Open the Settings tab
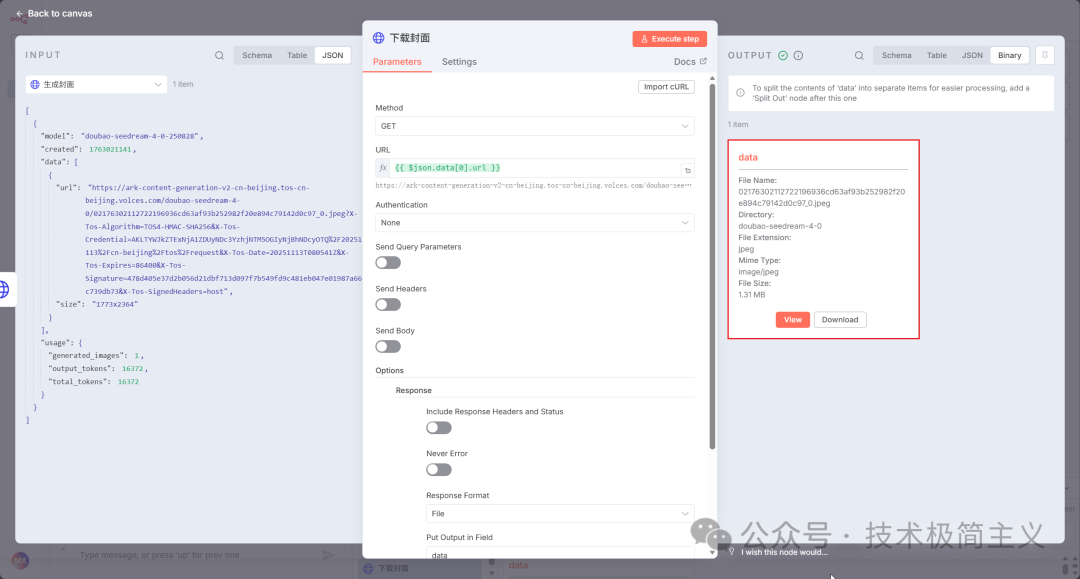The width and height of the screenshot is (1080, 579). pos(459,61)
